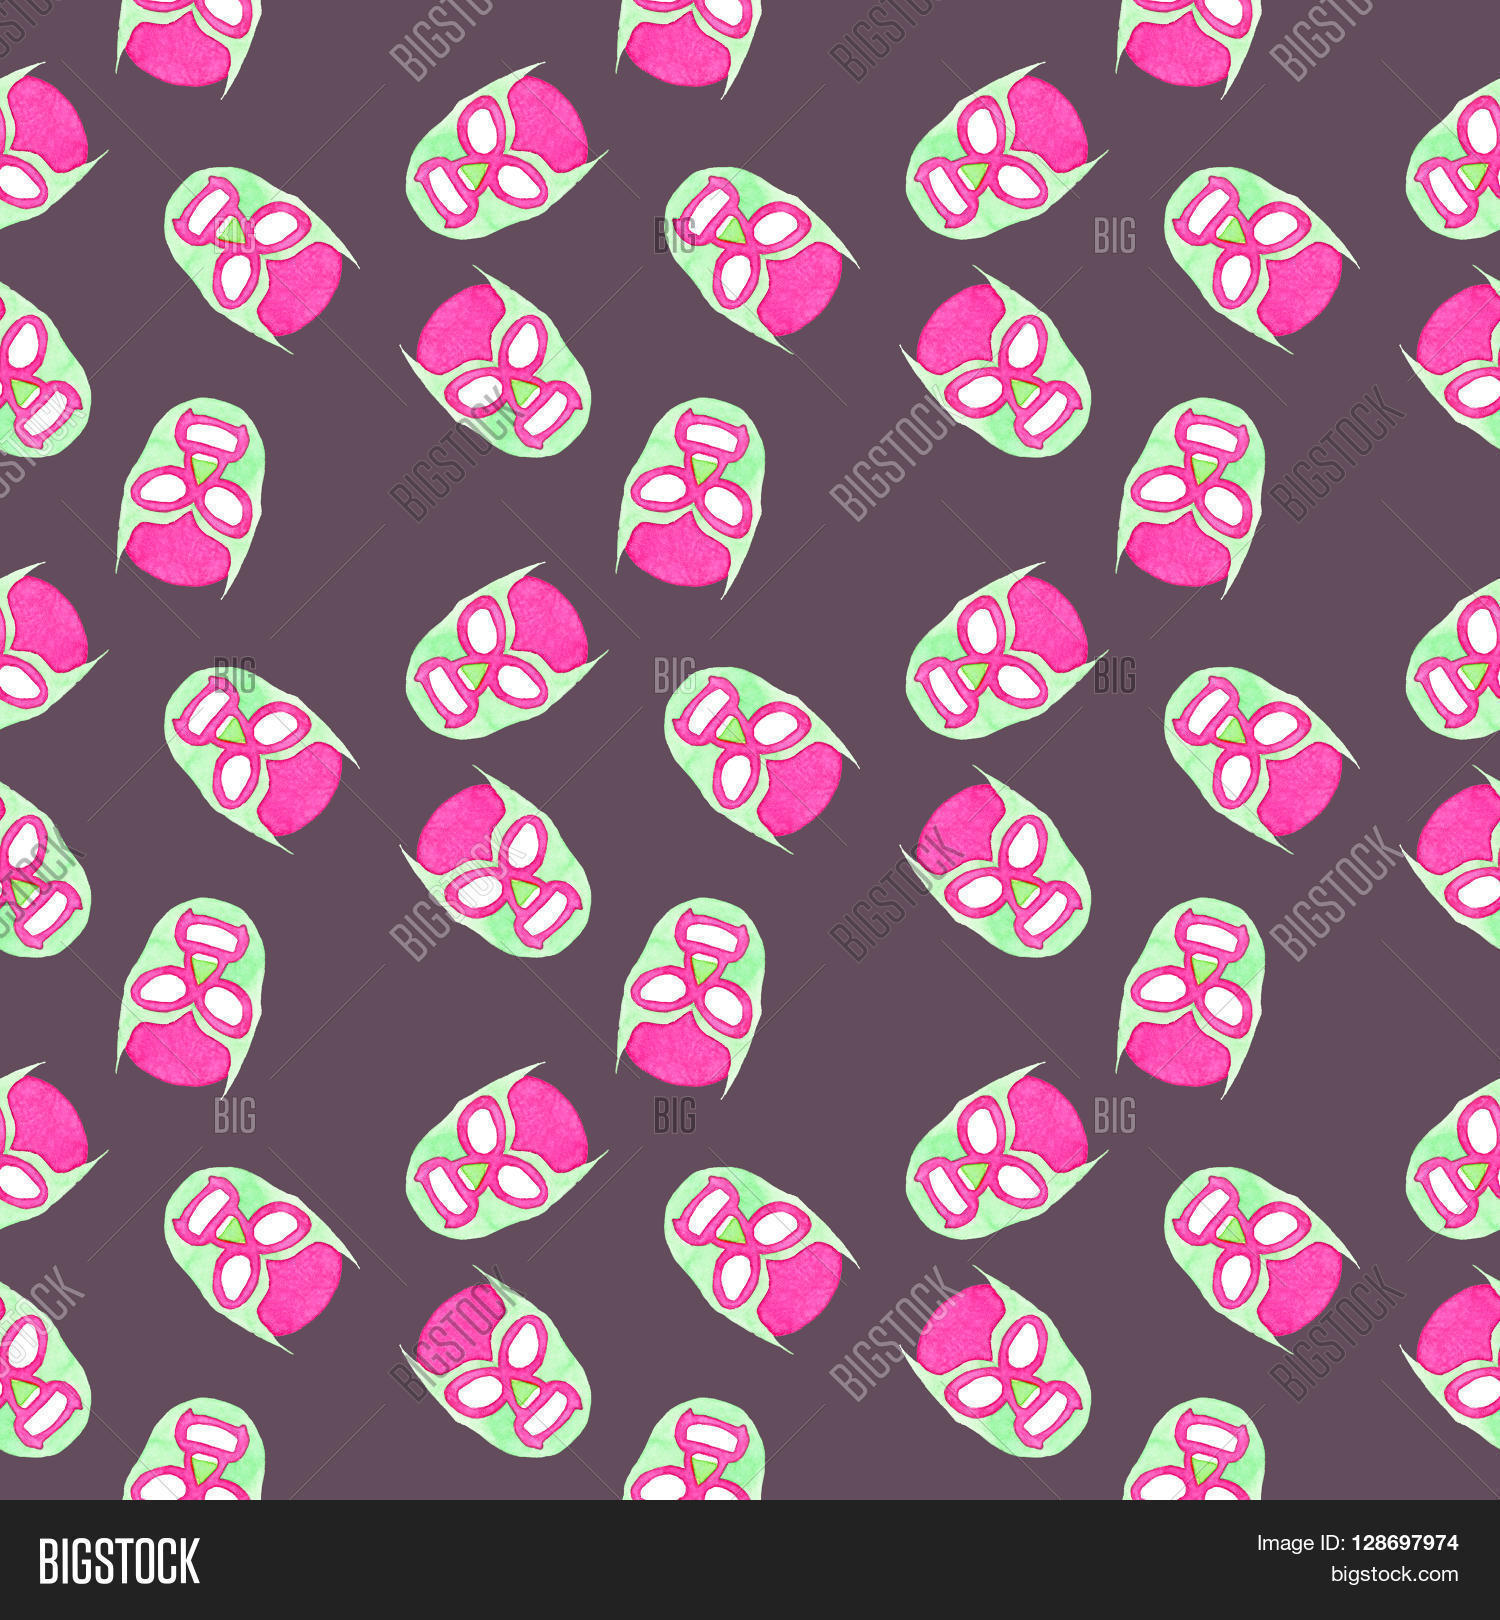Pick the cropped motif at the top center edge

[x=688, y=40]
